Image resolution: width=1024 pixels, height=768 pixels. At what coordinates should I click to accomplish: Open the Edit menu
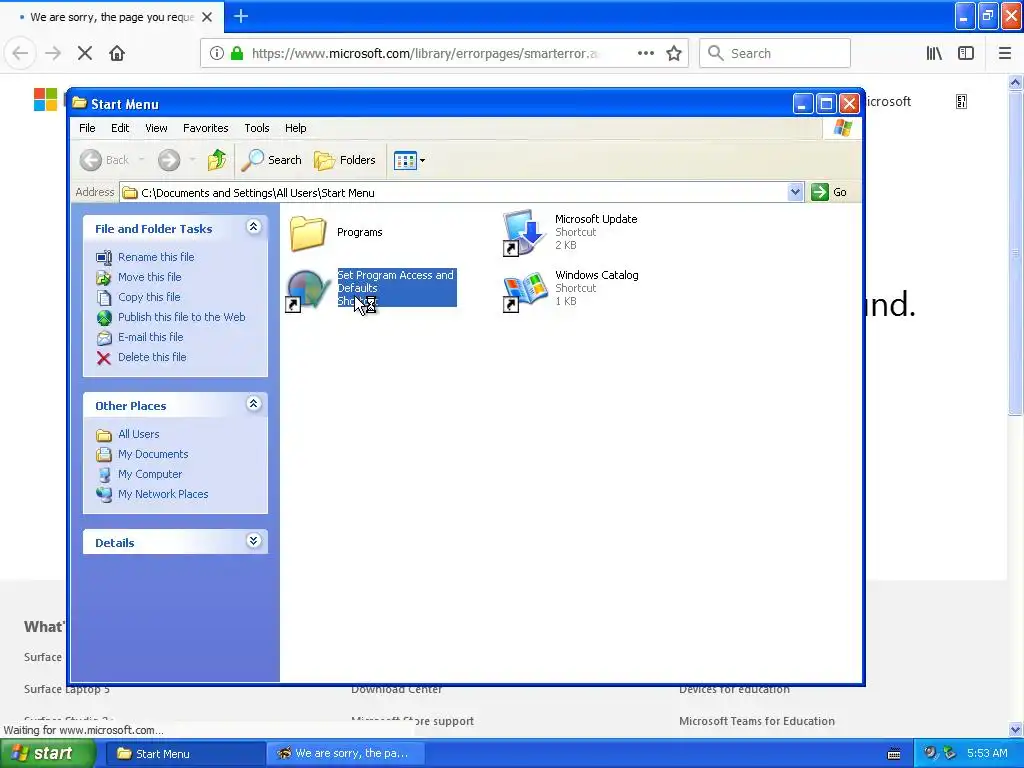[120, 128]
